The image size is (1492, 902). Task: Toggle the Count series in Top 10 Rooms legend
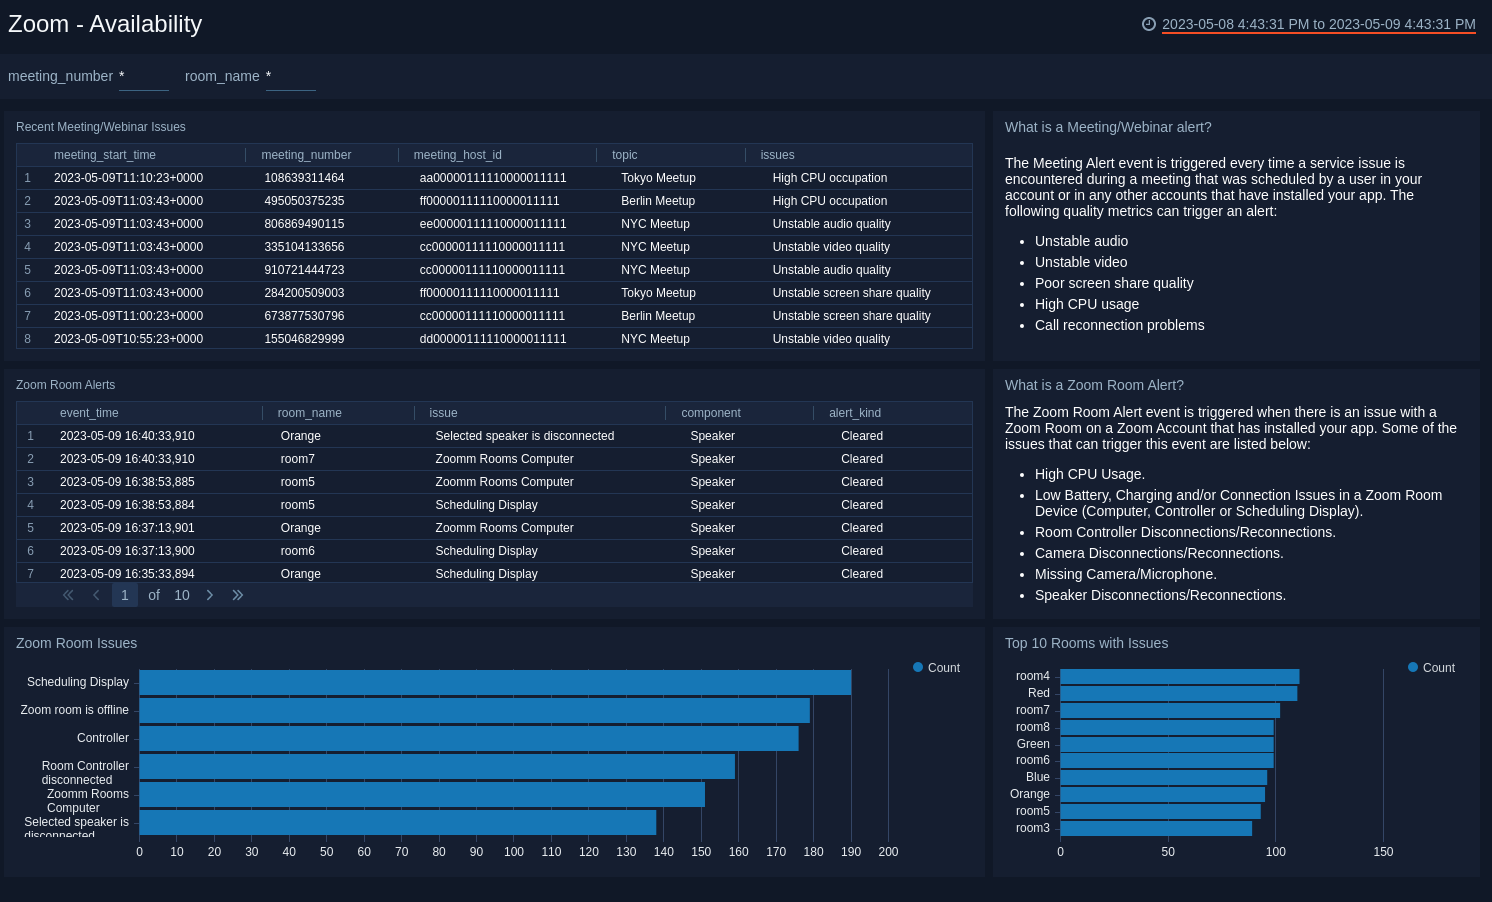[1431, 667]
